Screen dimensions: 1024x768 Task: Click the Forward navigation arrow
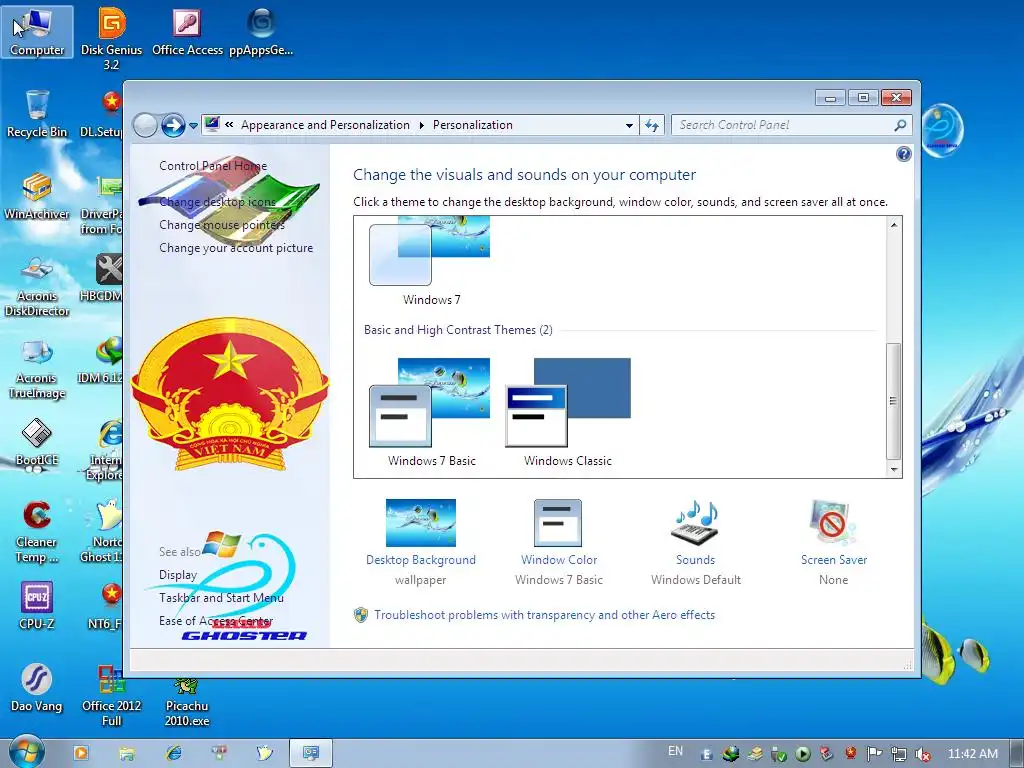pyautogui.click(x=173, y=125)
